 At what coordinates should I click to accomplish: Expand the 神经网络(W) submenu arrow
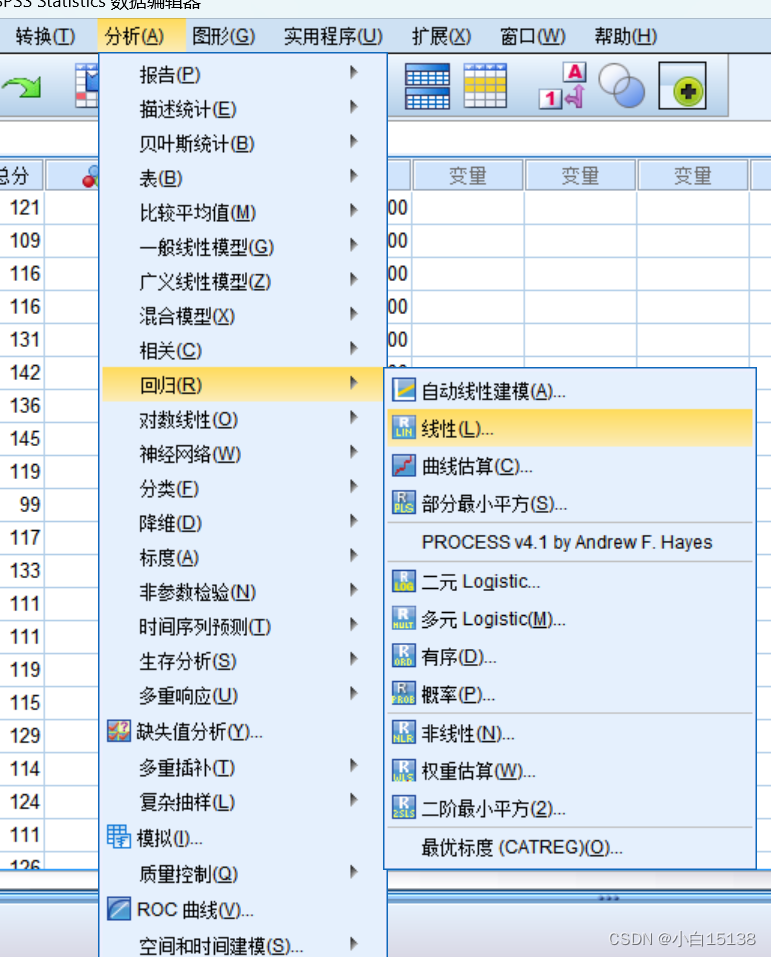pos(353,452)
